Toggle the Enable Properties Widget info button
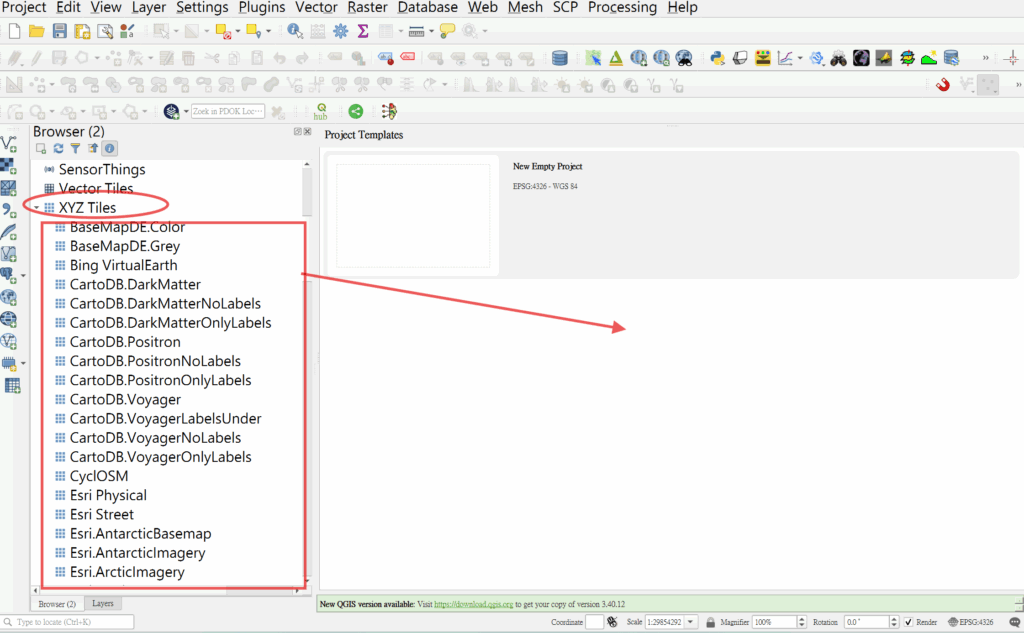The height and width of the screenshot is (633, 1024). 110,148
